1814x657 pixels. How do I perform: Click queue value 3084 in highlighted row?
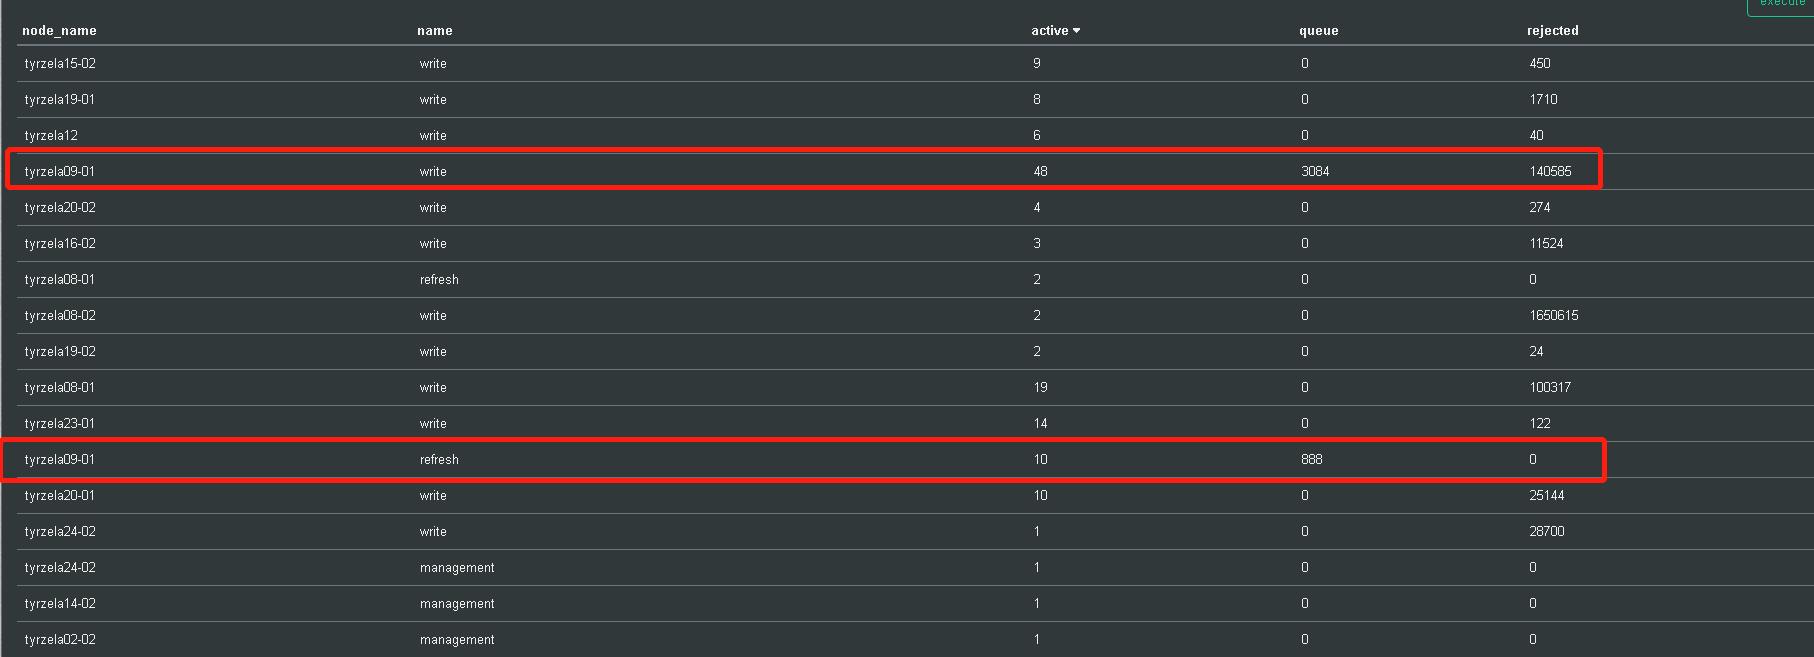click(x=1315, y=171)
